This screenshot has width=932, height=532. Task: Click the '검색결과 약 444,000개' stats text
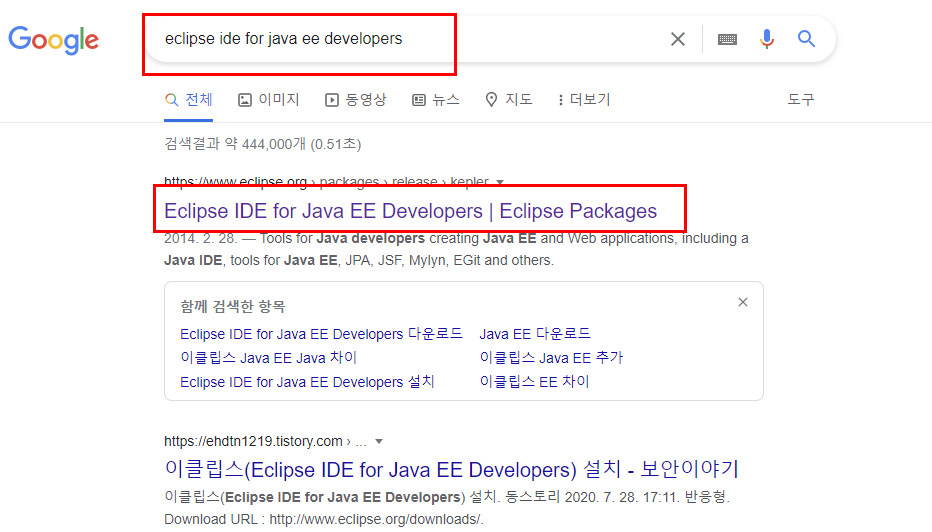tap(263, 144)
